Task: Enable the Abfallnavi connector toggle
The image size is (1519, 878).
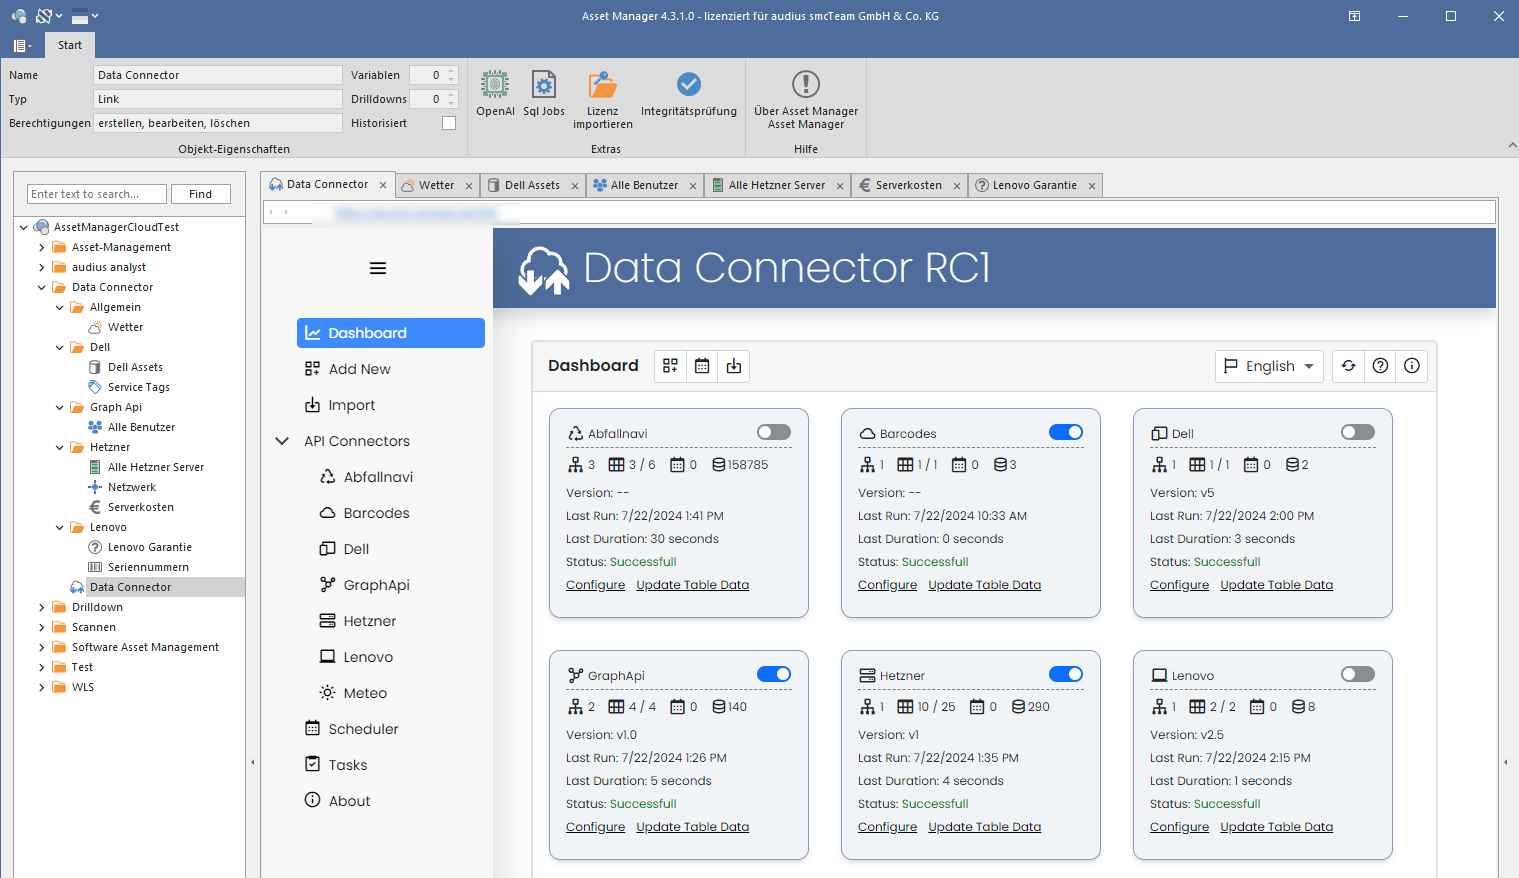Action: click(774, 432)
